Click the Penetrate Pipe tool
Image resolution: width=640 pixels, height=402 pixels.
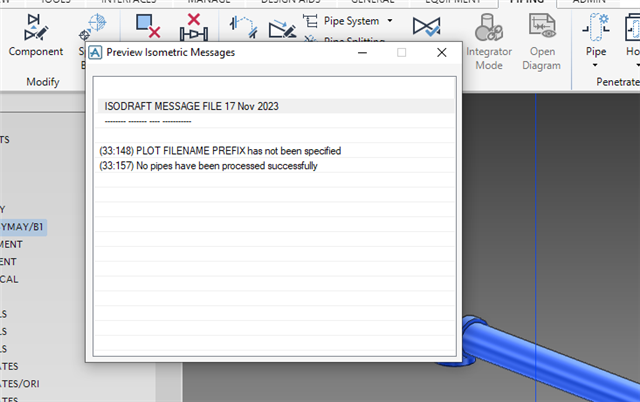pos(596,35)
